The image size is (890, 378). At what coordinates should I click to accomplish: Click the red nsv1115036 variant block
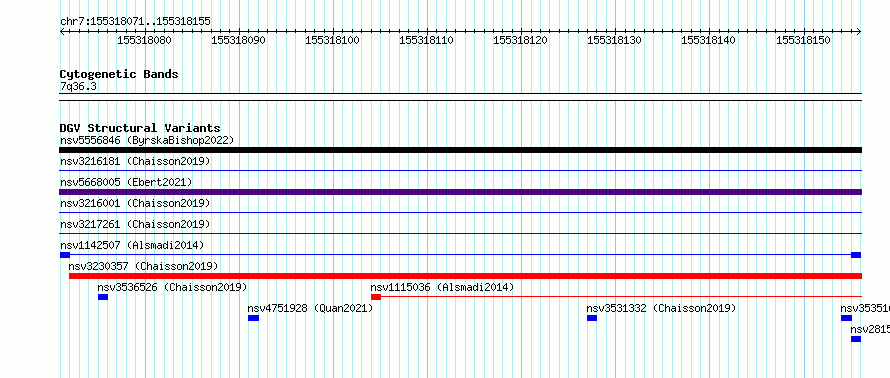376,297
